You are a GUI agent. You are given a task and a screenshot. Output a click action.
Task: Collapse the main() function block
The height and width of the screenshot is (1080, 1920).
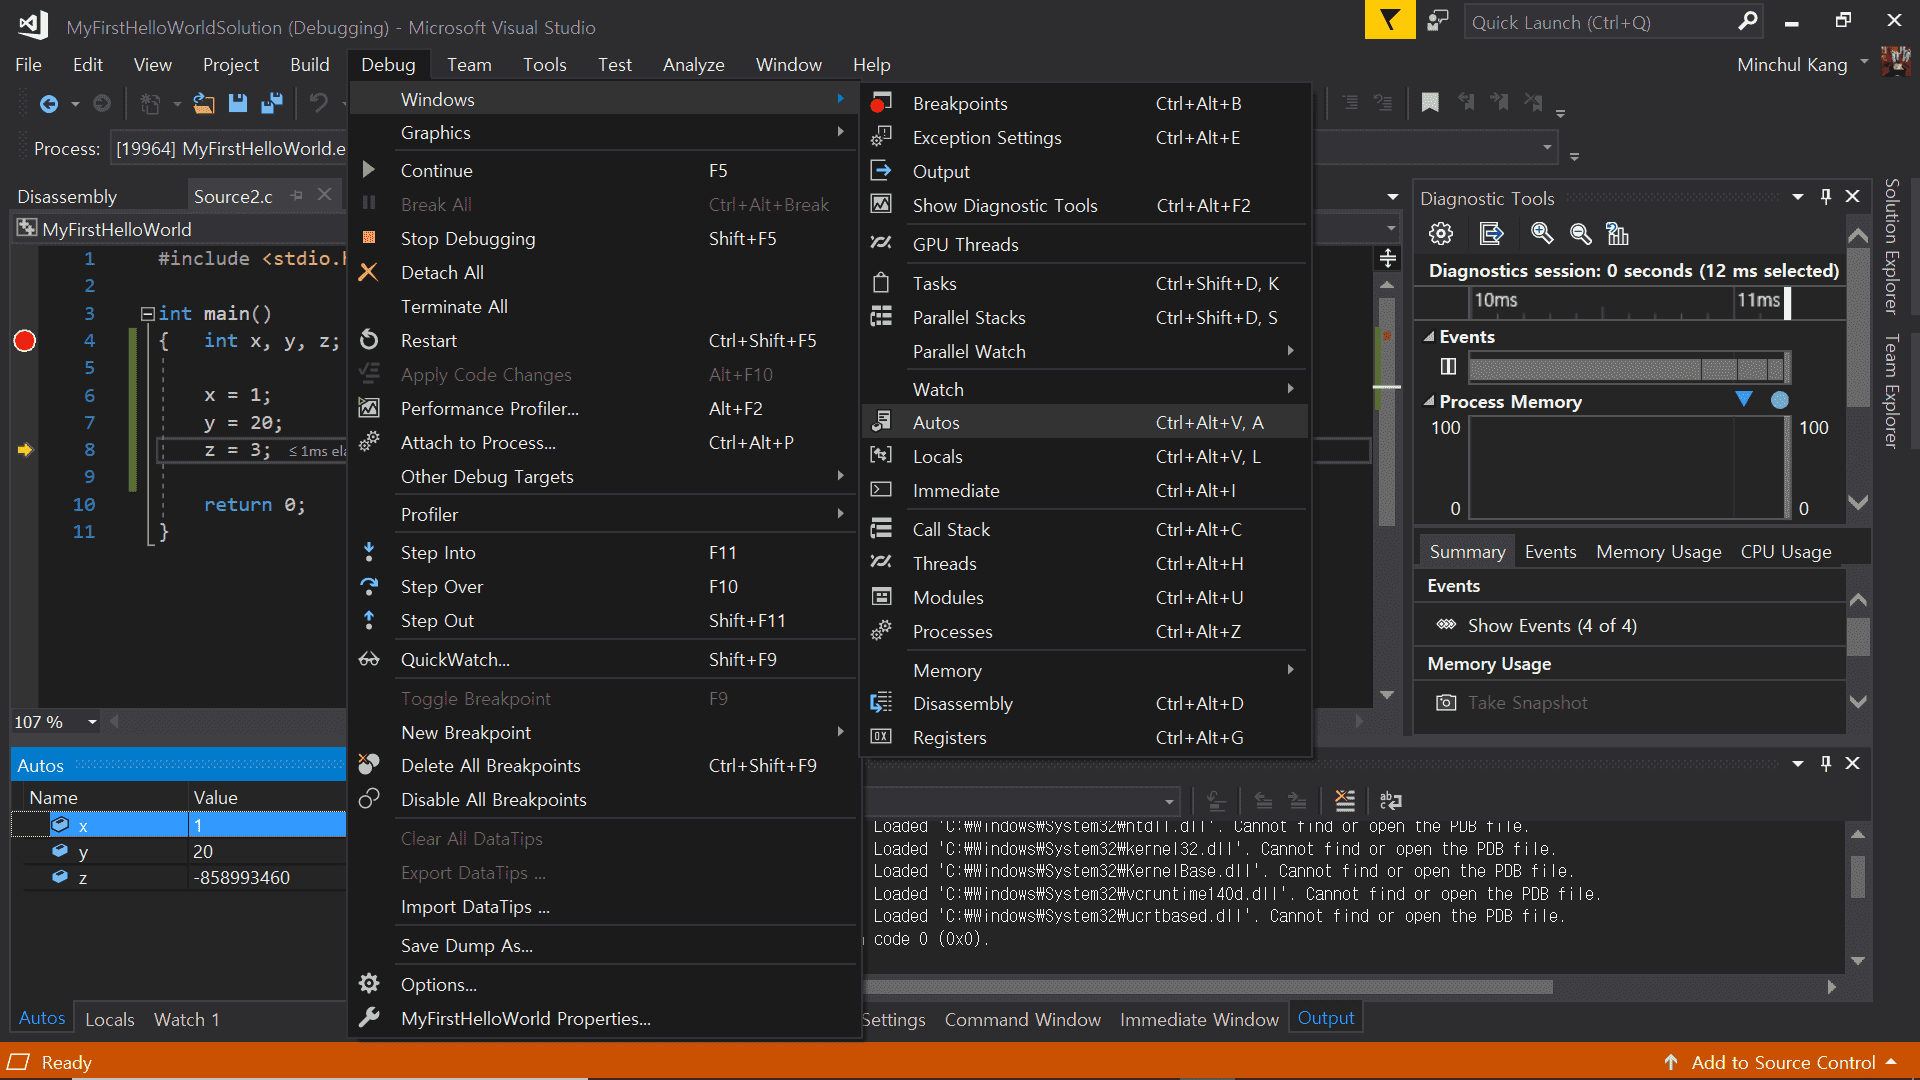(148, 314)
